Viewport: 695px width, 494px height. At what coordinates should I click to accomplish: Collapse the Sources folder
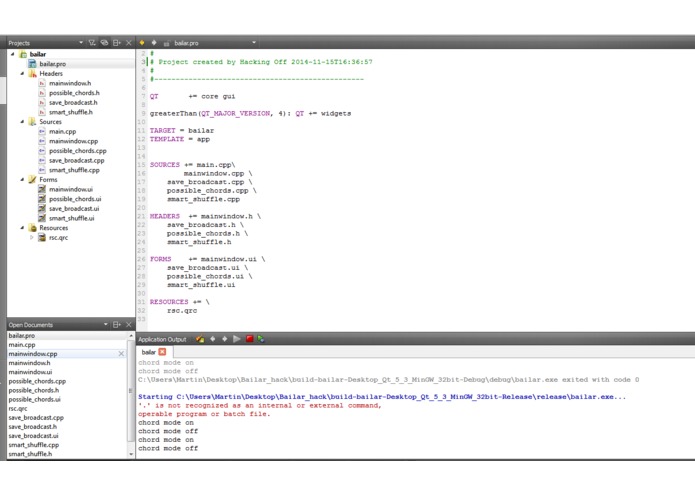[22, 121]
